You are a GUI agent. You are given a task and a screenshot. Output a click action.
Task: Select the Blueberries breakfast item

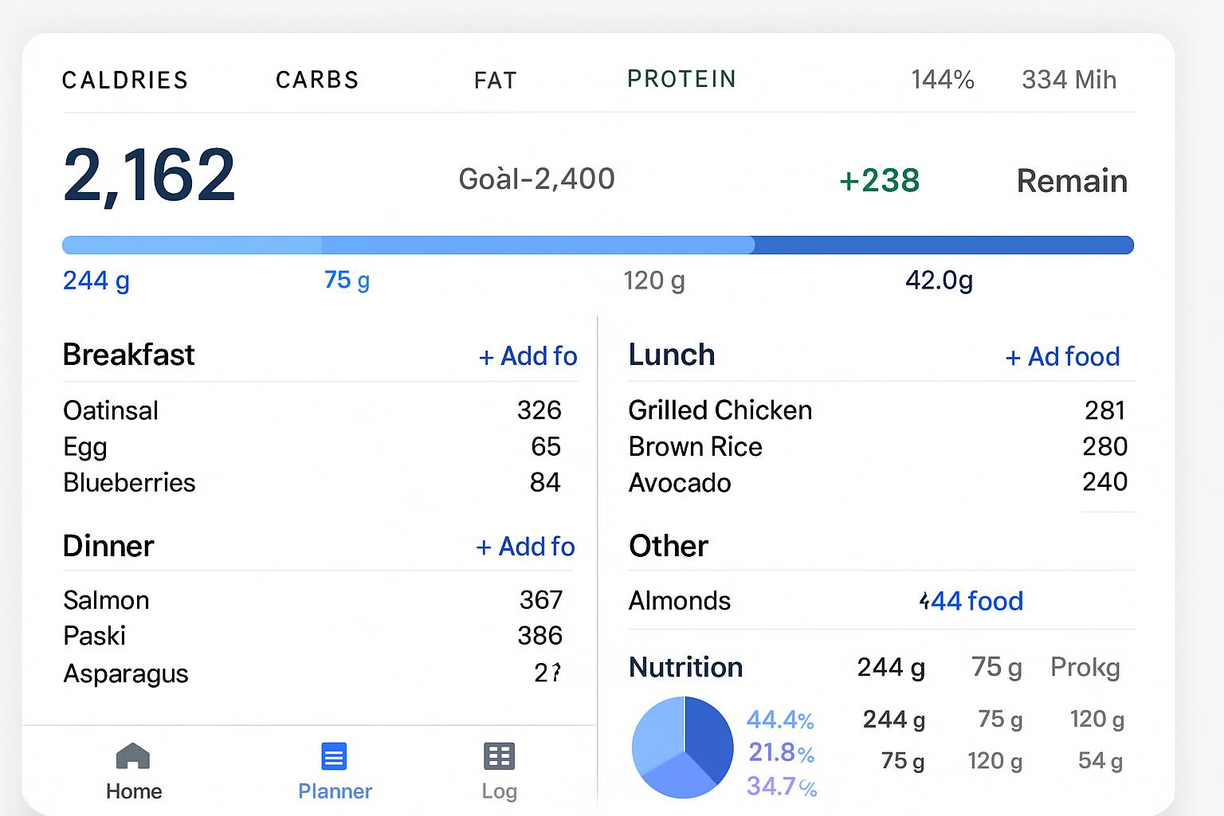[129, 483]
